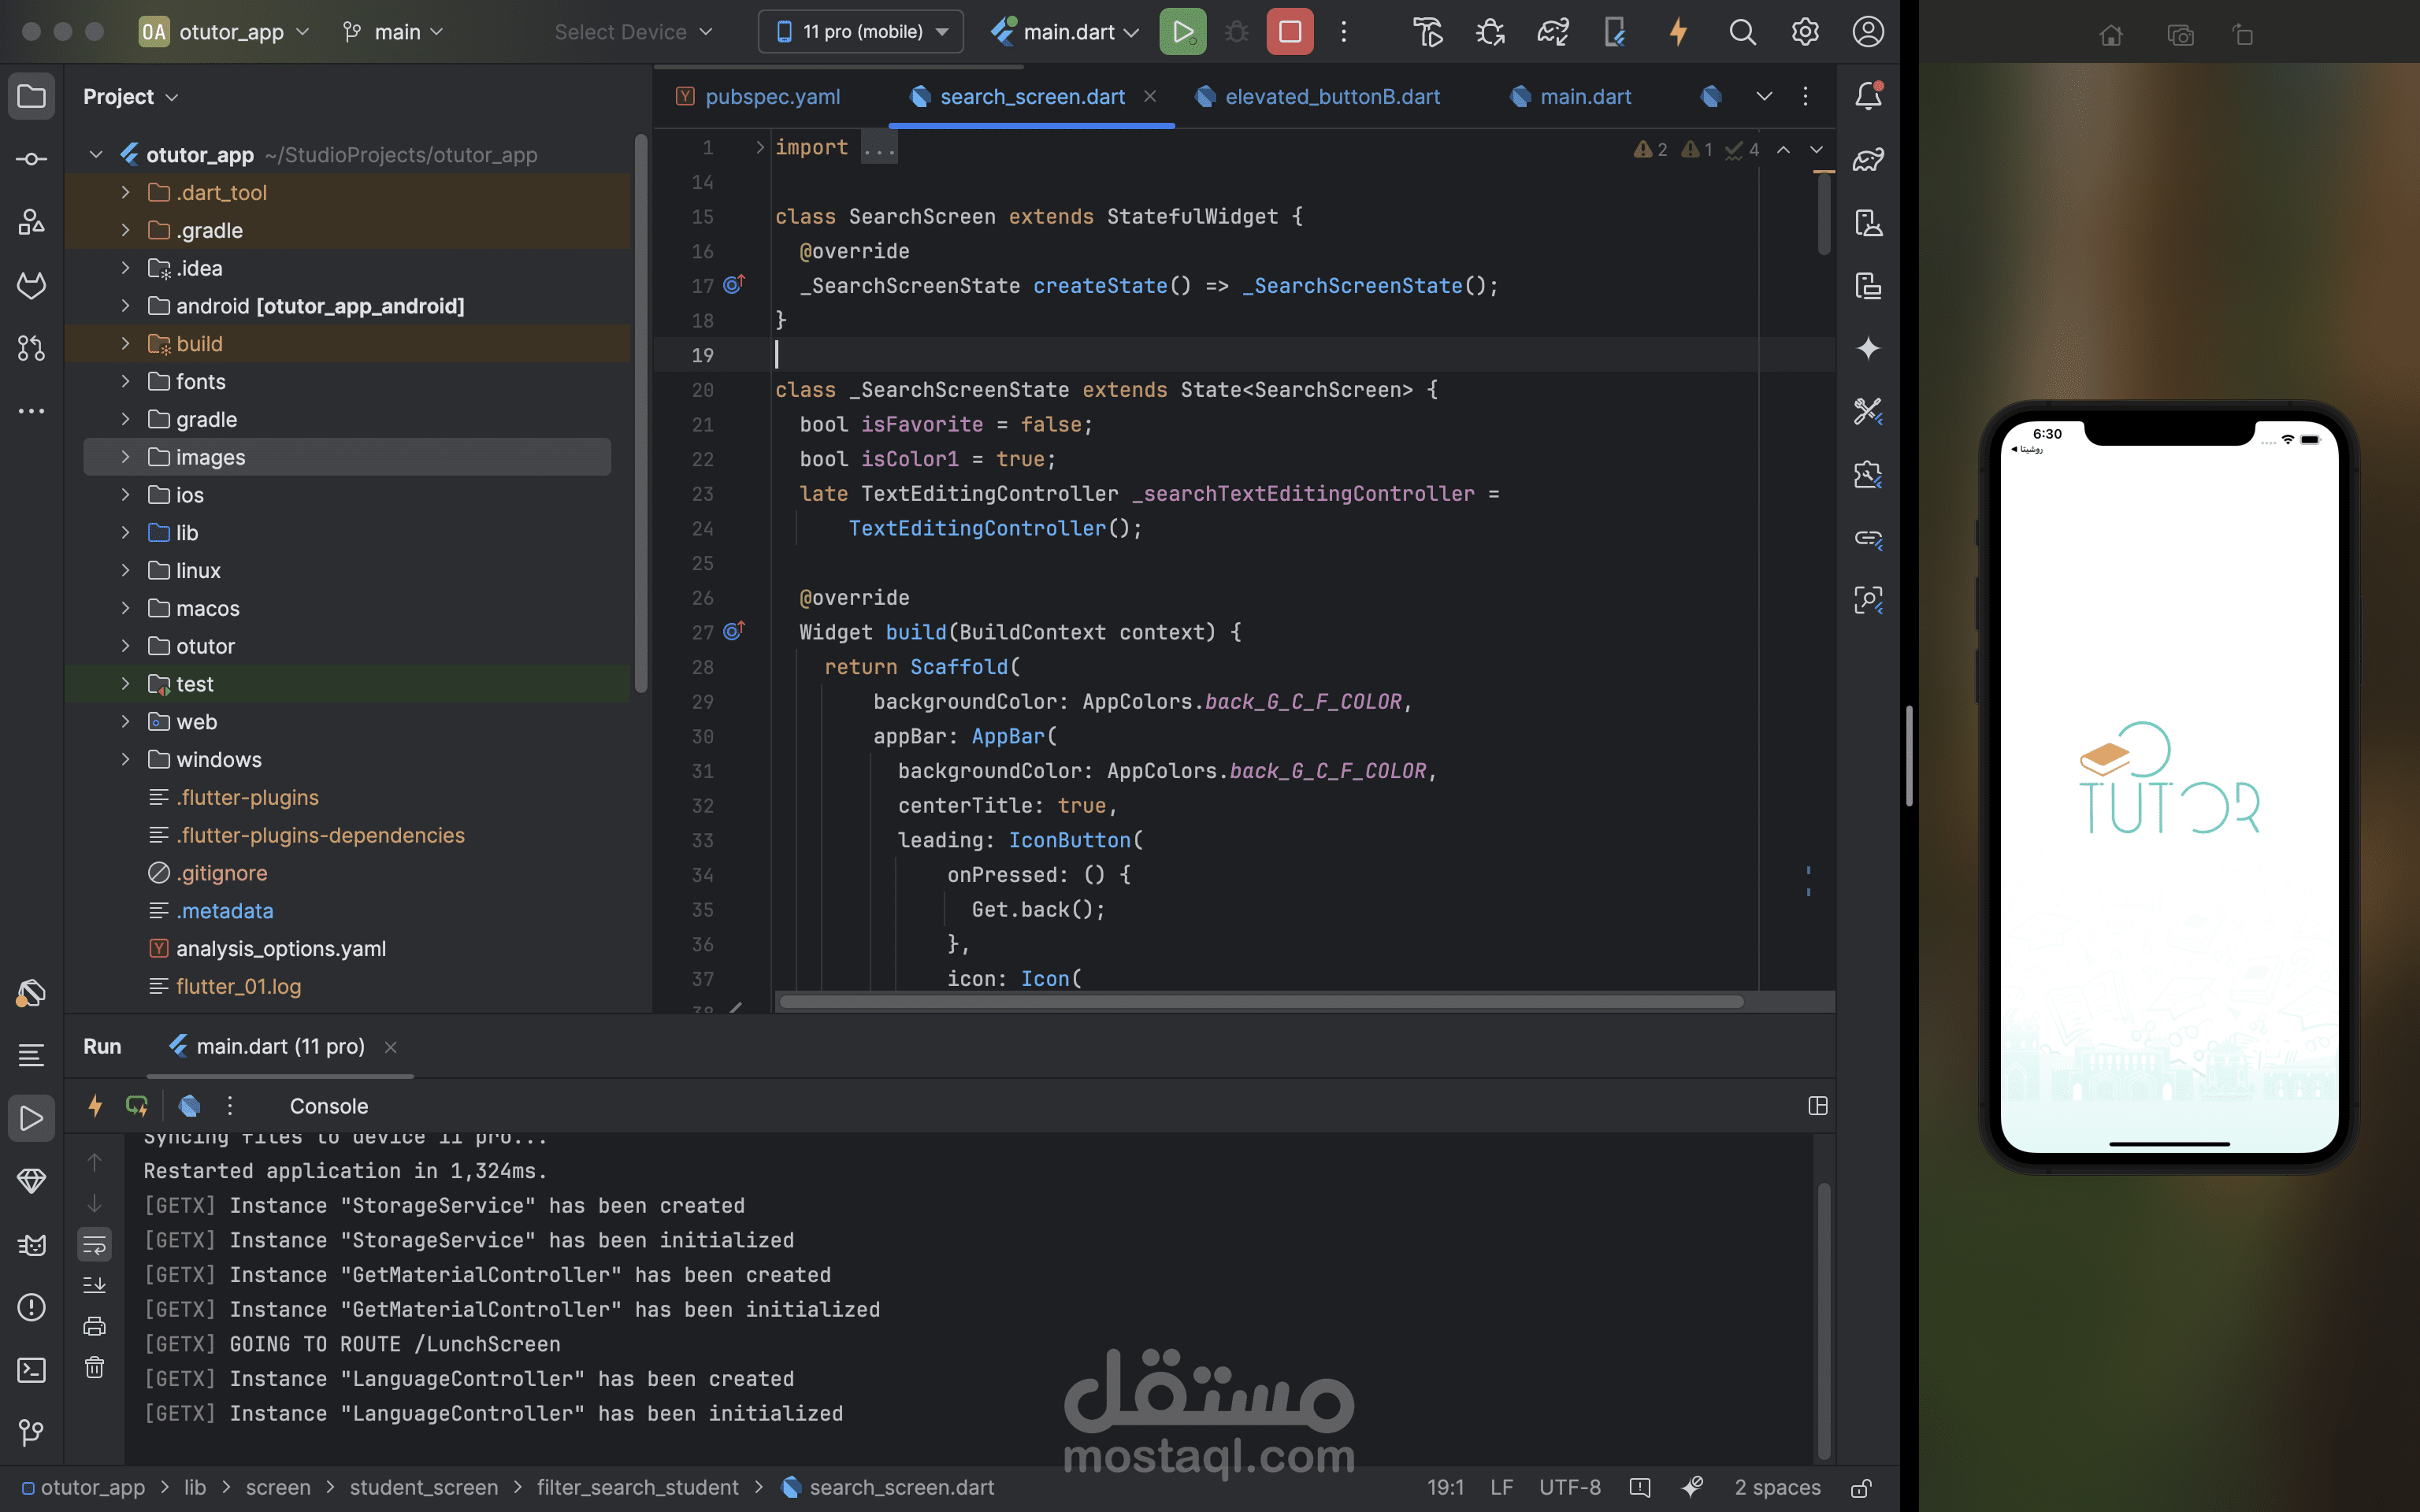Open Search Everywhere magnifier icon
2420x1512 pixels.
1742,32
